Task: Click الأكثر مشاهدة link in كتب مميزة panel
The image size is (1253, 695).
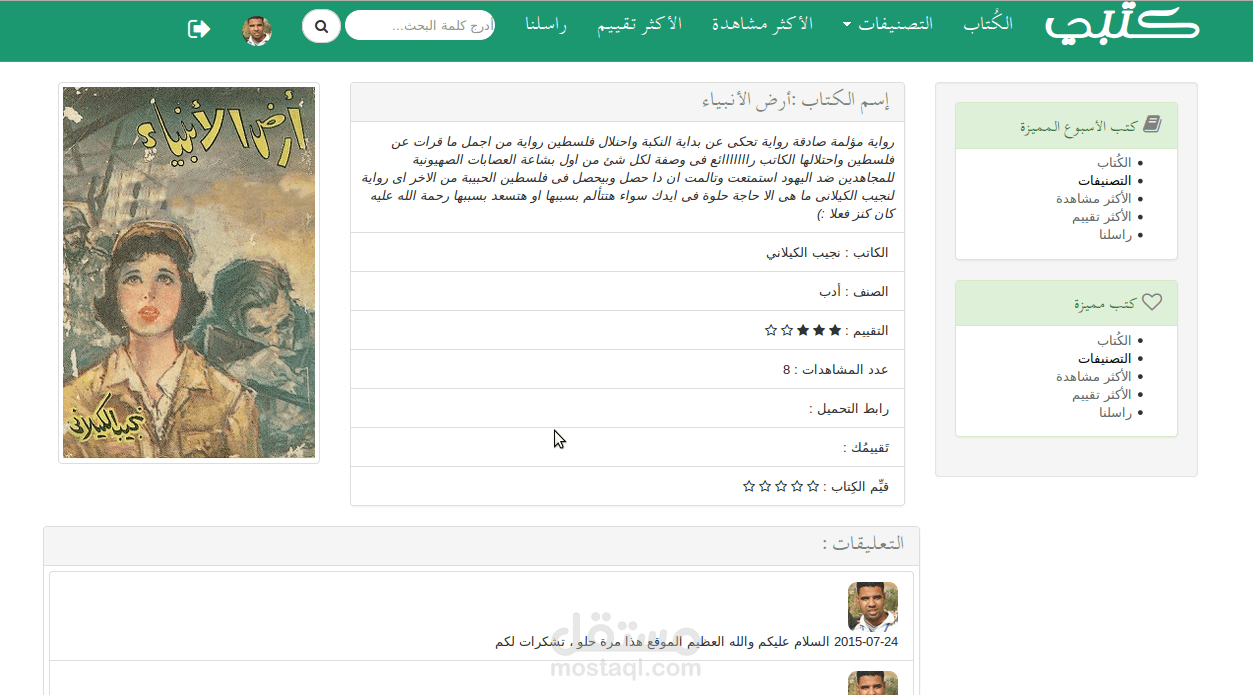Action: [x=1094, y=376]
